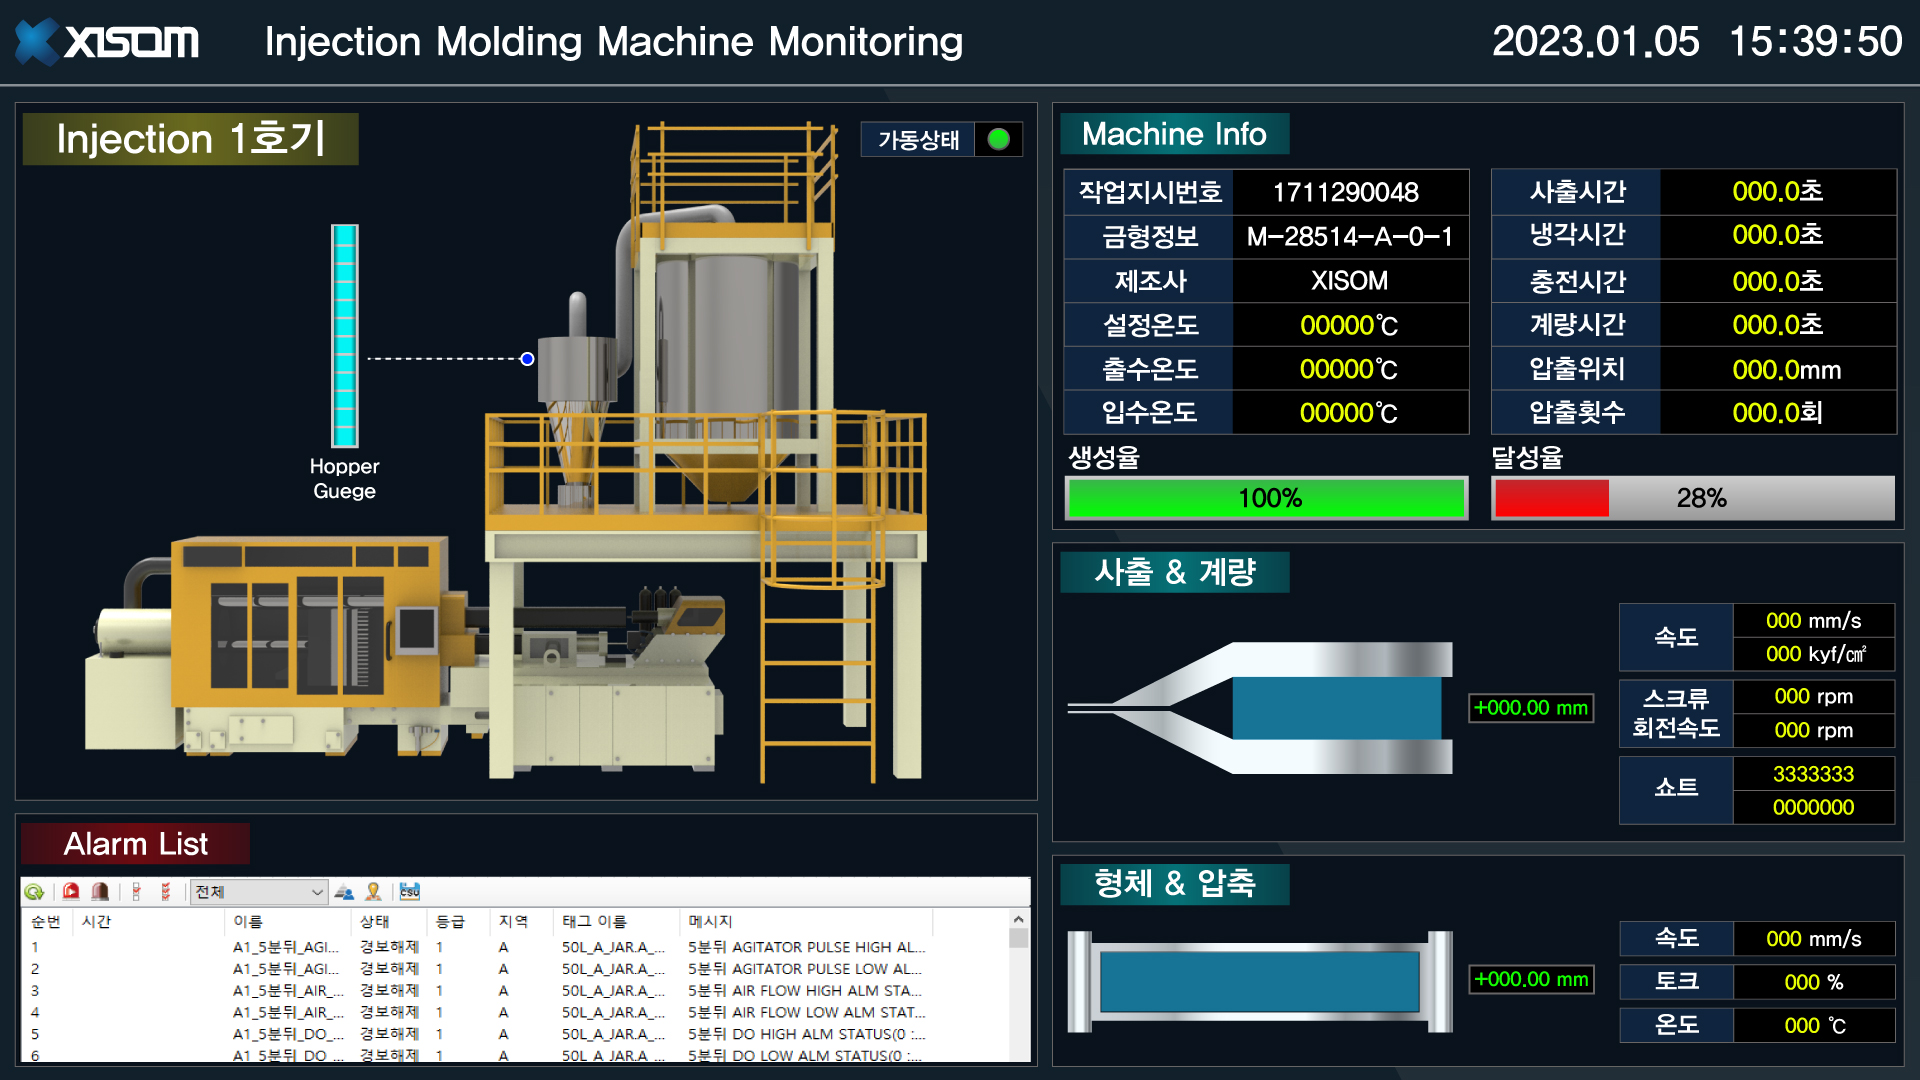Select the first AGITATOR PULSE HIGH alarm row
This screenshot has width=1920, height=1080.
coord(500,946)
